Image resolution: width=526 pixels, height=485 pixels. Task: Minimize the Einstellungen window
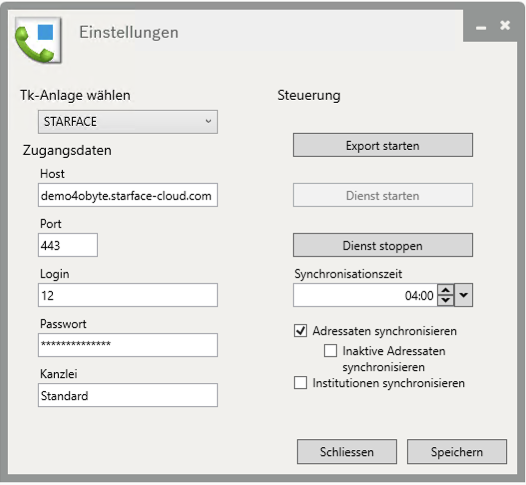tap(481, 28)
